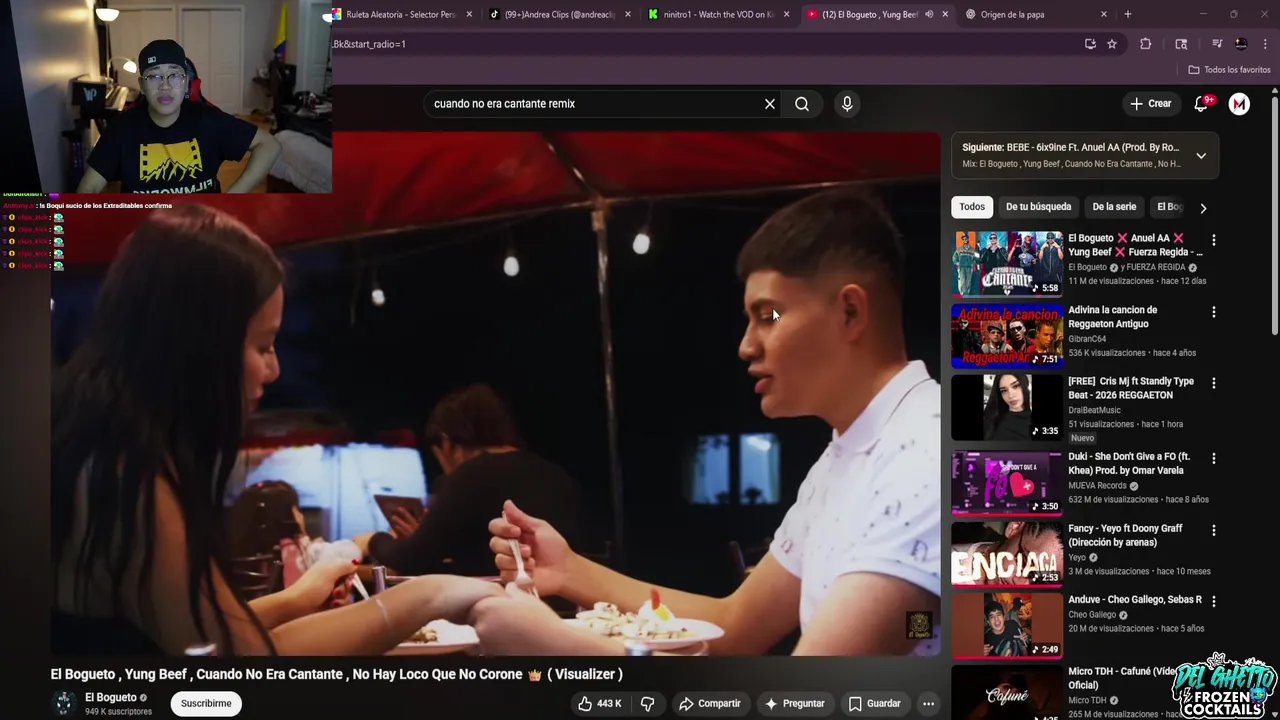Open Adivina la cancion Reggaeton Antiguo thumbnail
The image size is (1280, 720).
pos(1007,336)
